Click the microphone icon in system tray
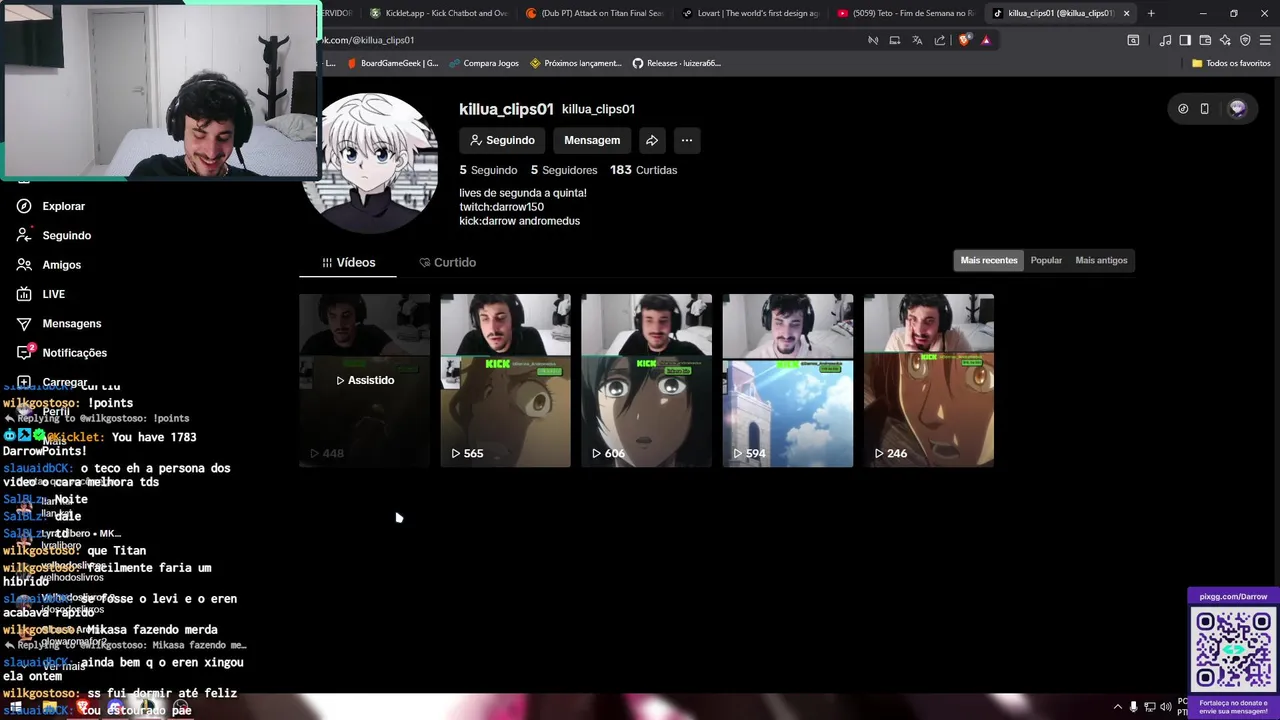 point(1133,707)
